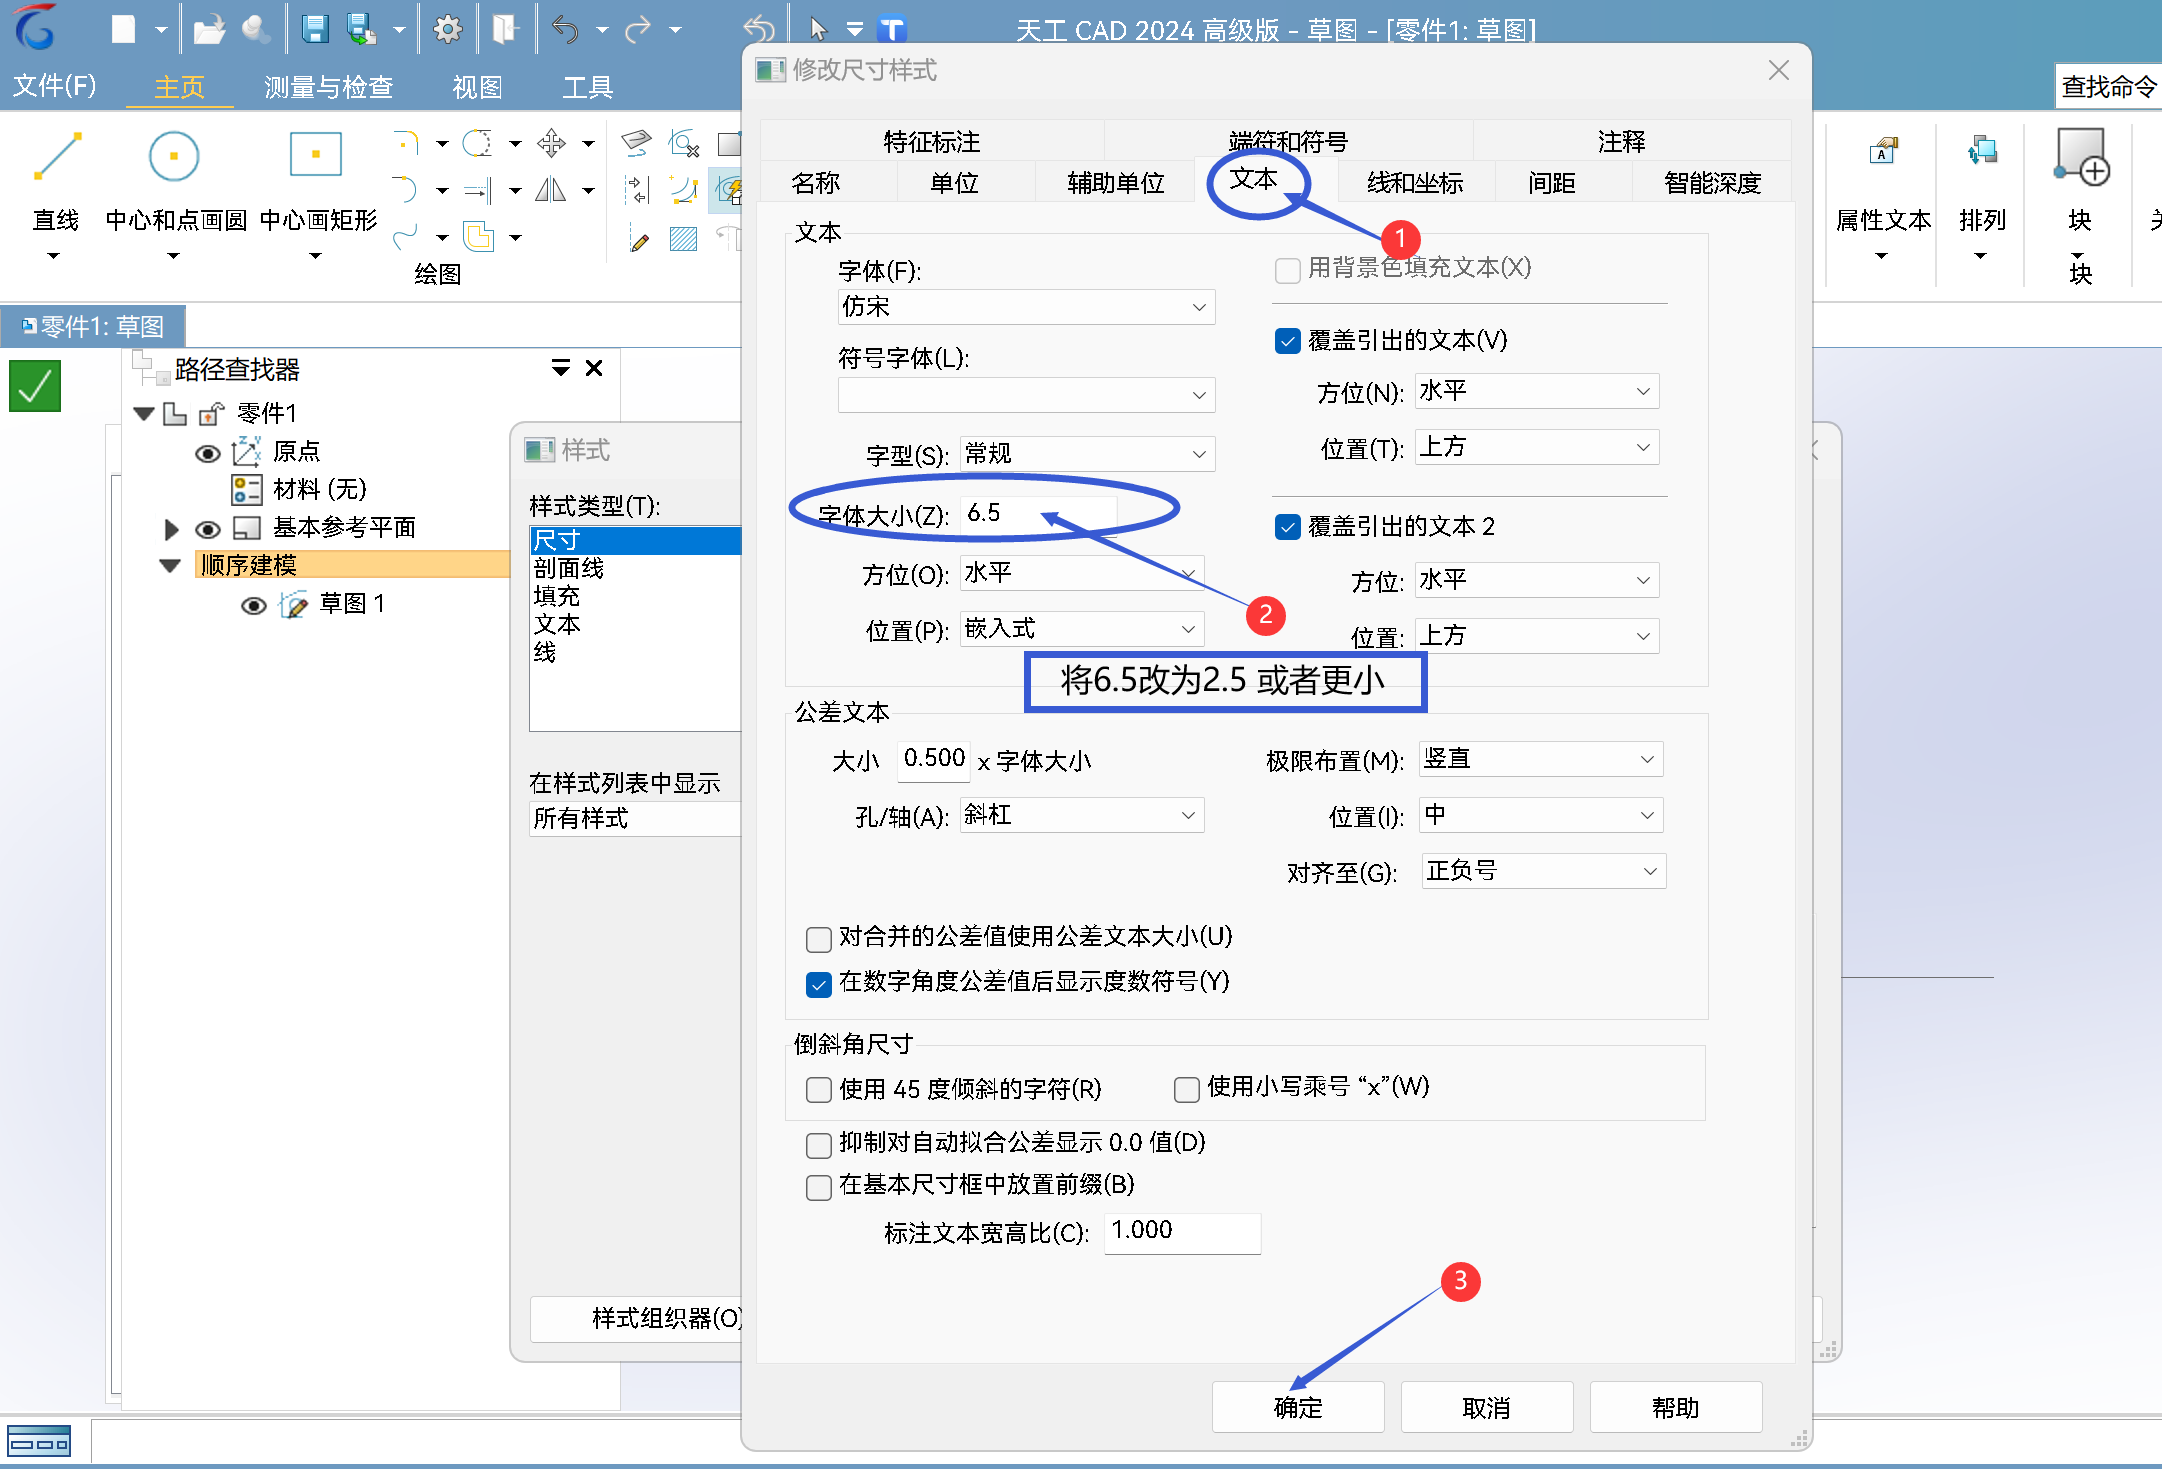
Task: Enable 对合并的公差值使用公差文本大小 checkbox
Action: (819, 939)
